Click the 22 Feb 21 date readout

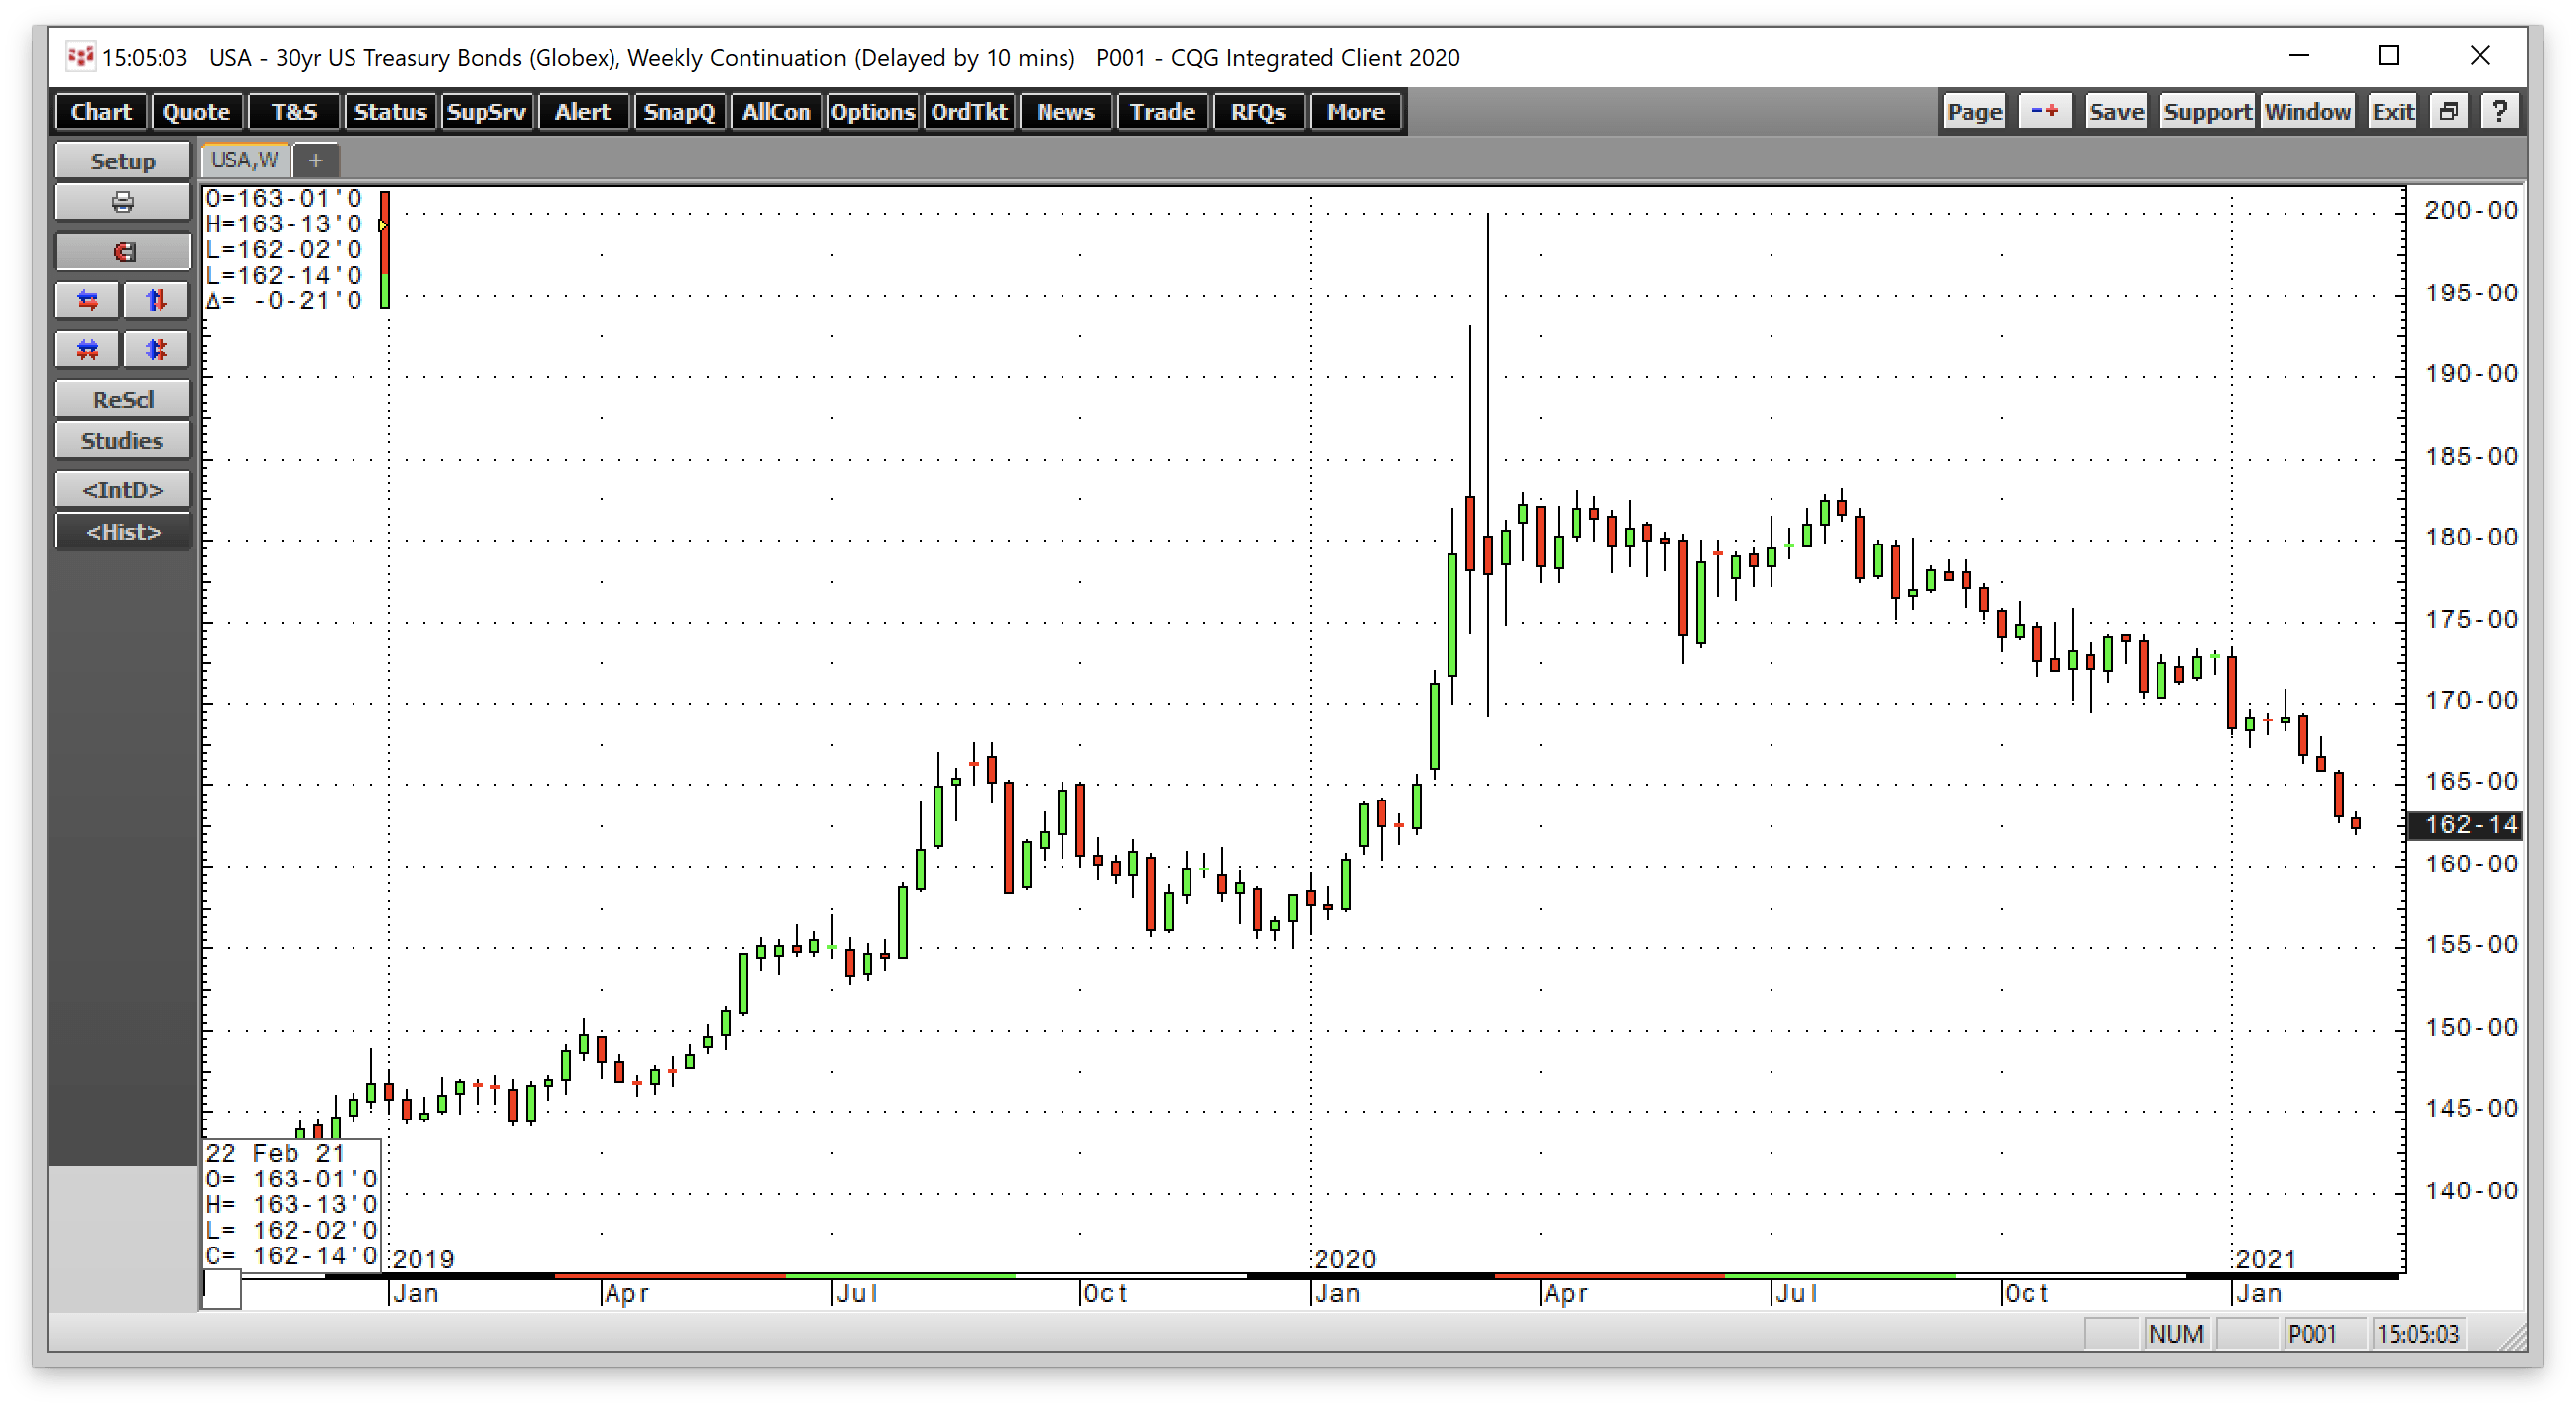(x=275, y=1153)
